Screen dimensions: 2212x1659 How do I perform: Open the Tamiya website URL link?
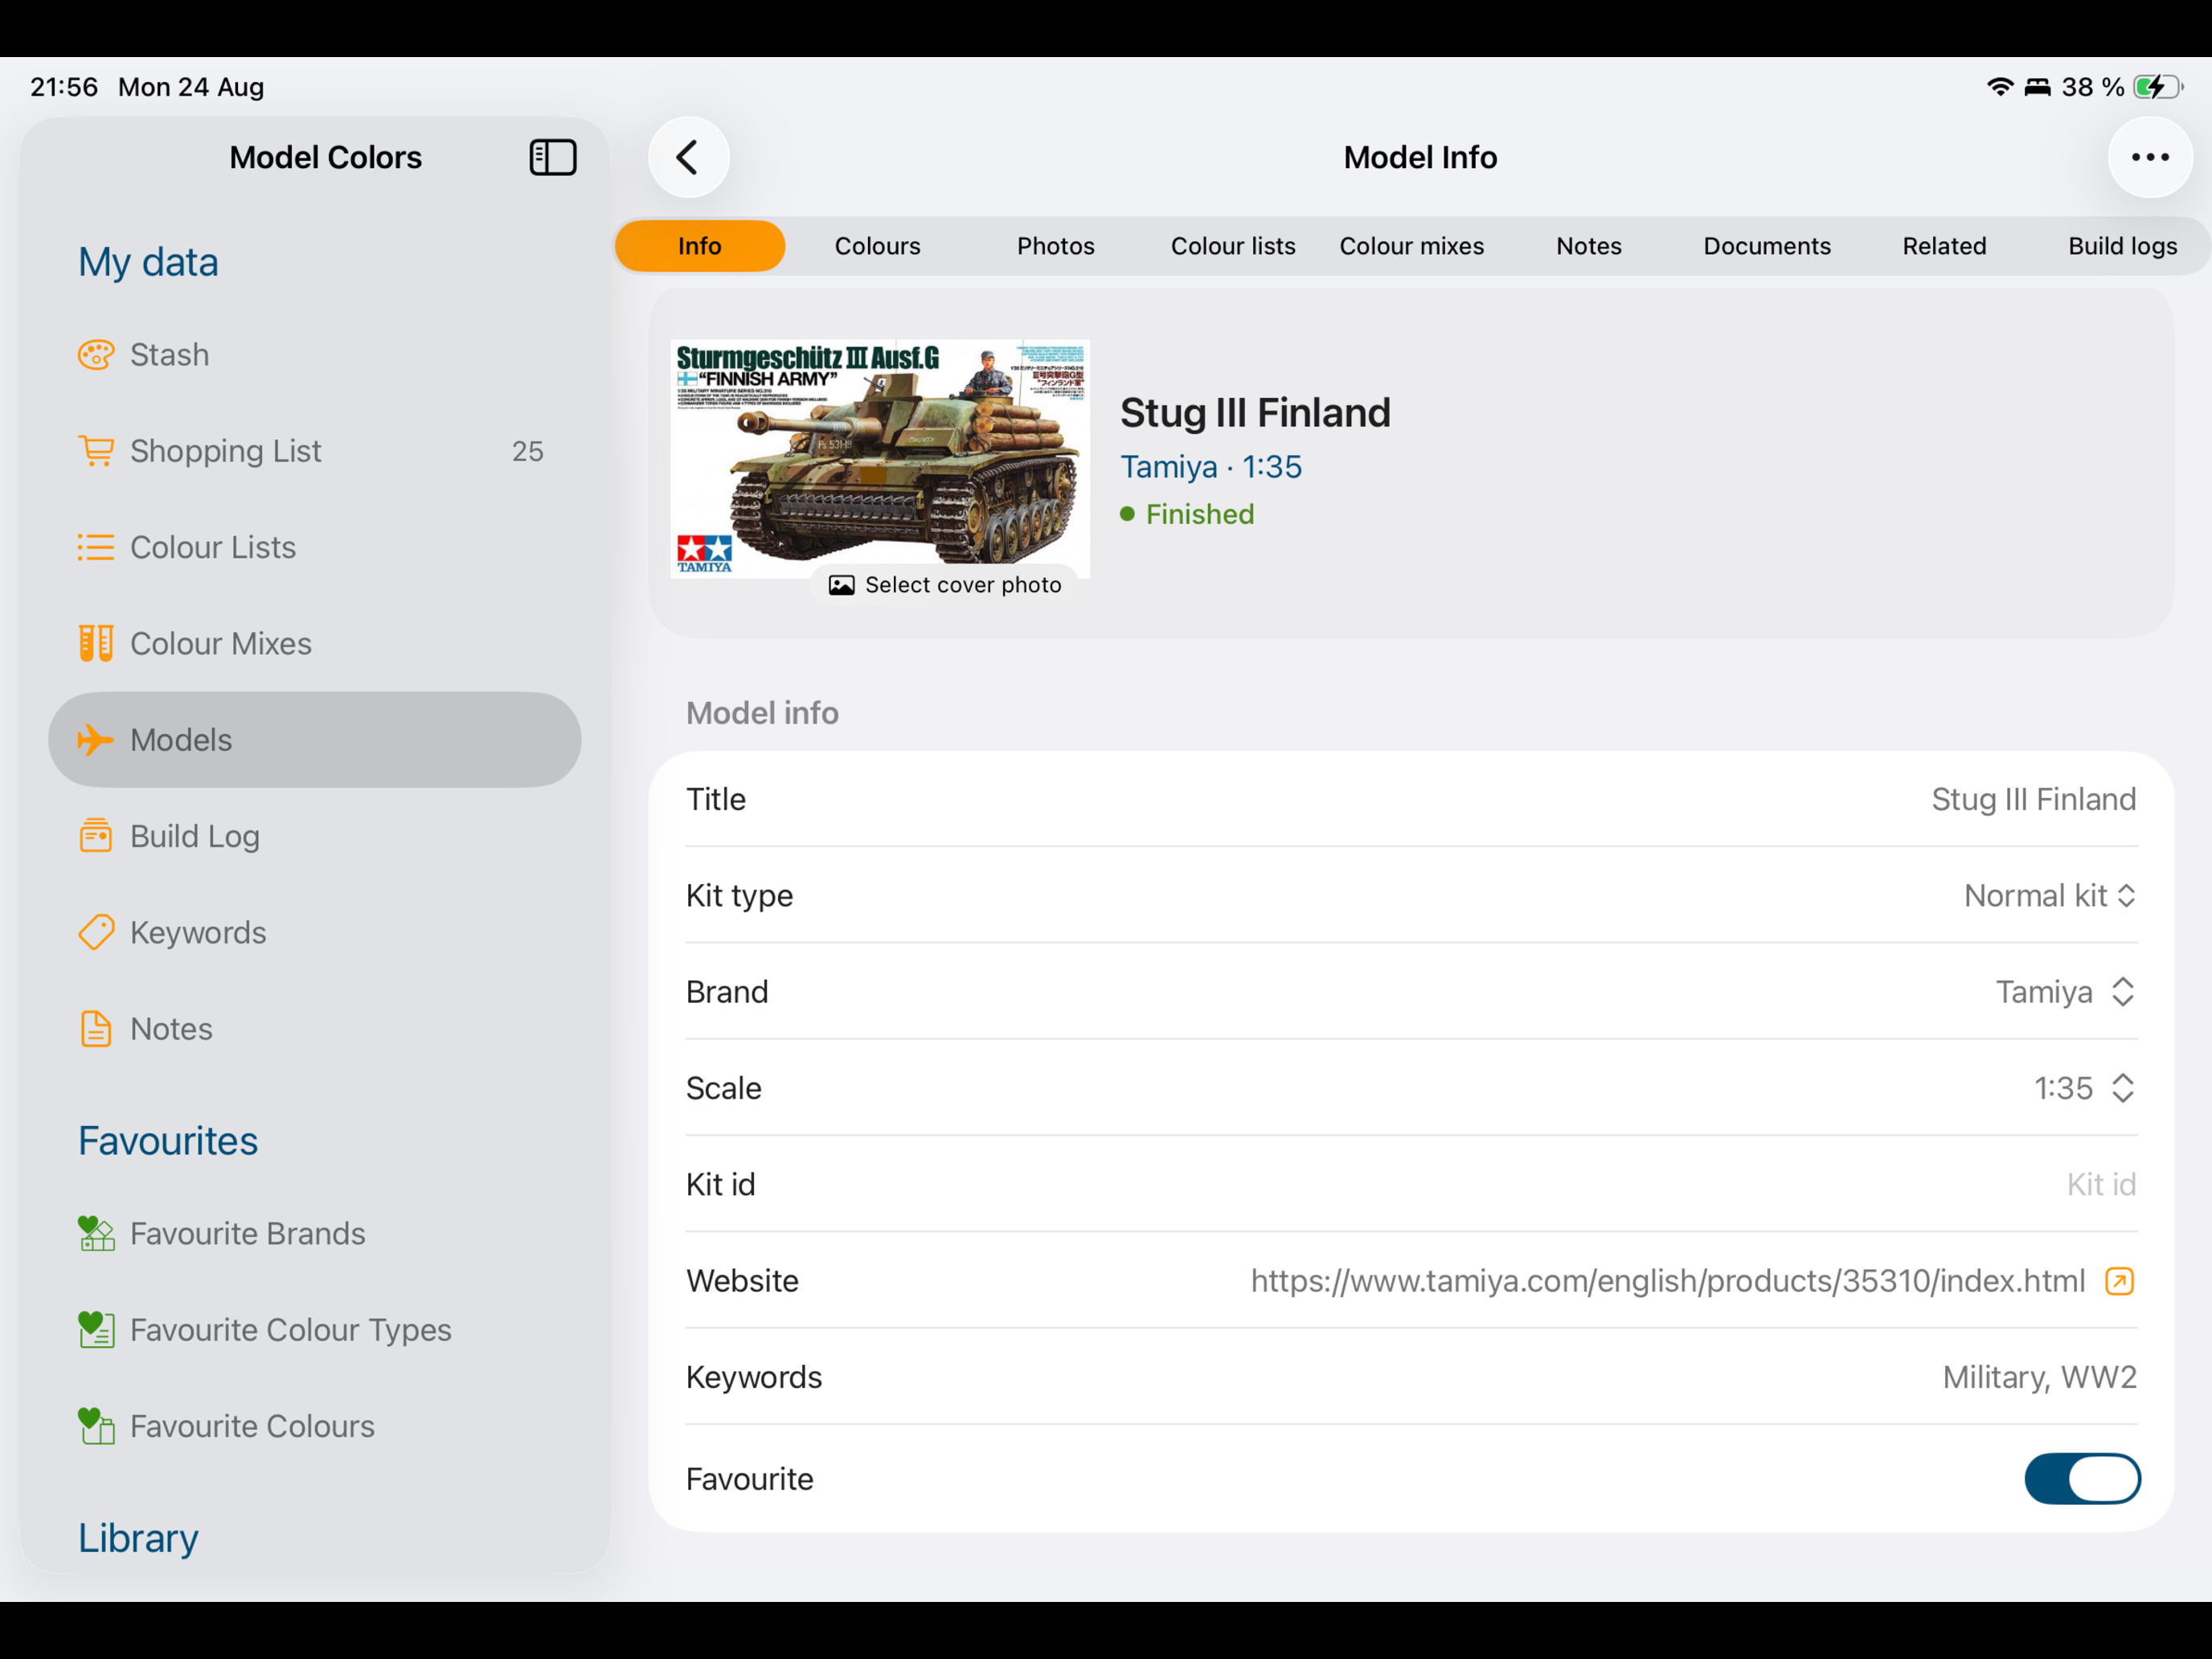click(1667, 1281)
